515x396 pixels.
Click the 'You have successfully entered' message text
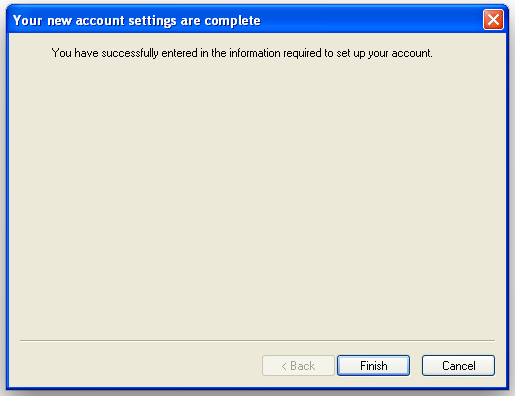(242, 53)
